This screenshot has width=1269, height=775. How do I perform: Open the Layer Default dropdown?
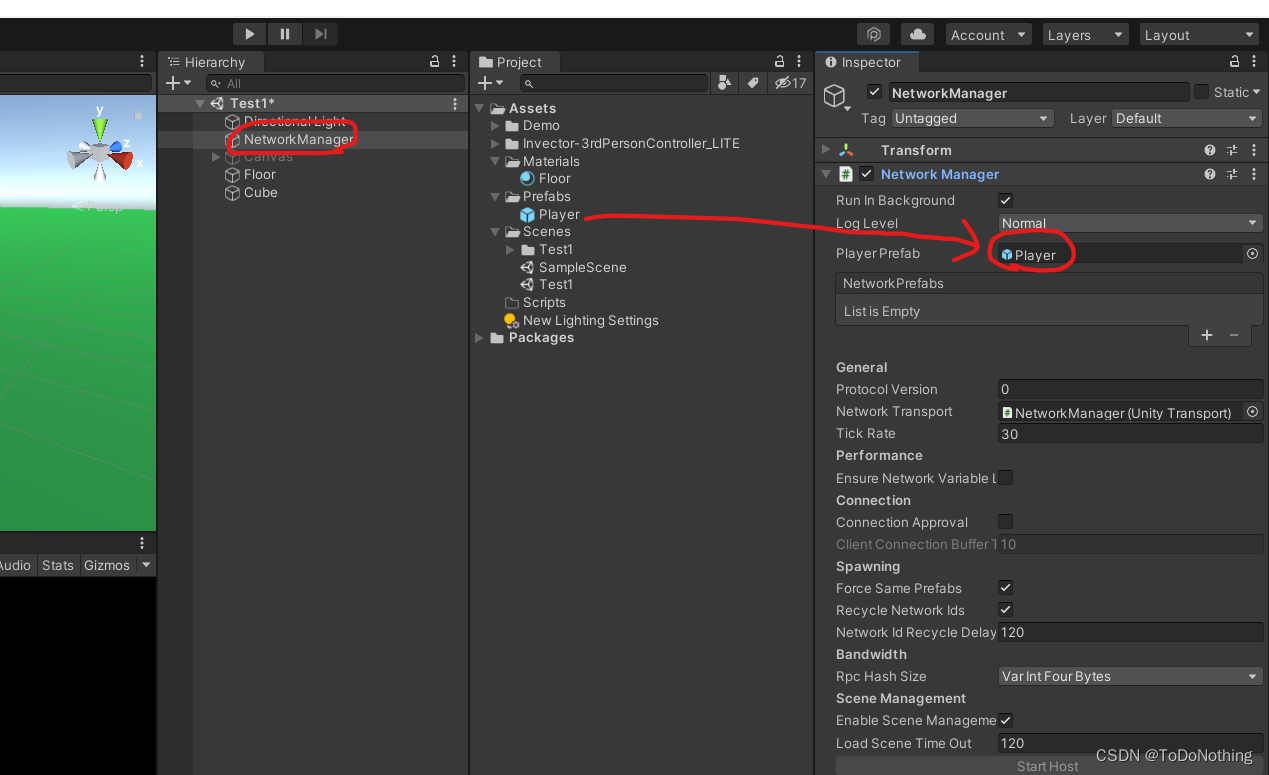(x=1187, y=118)
